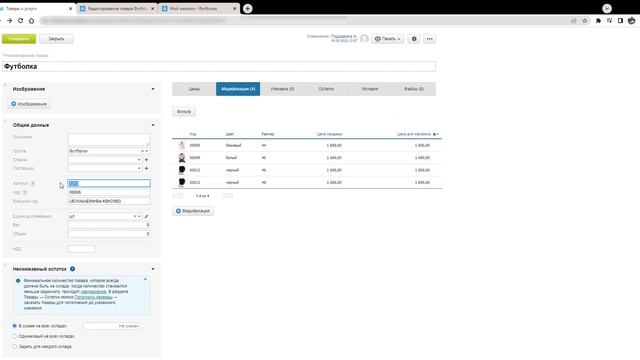The width and height of the screenshot is (640, 360).
Task: Click the Закрыть close-form button
Action: coord(56,39)
